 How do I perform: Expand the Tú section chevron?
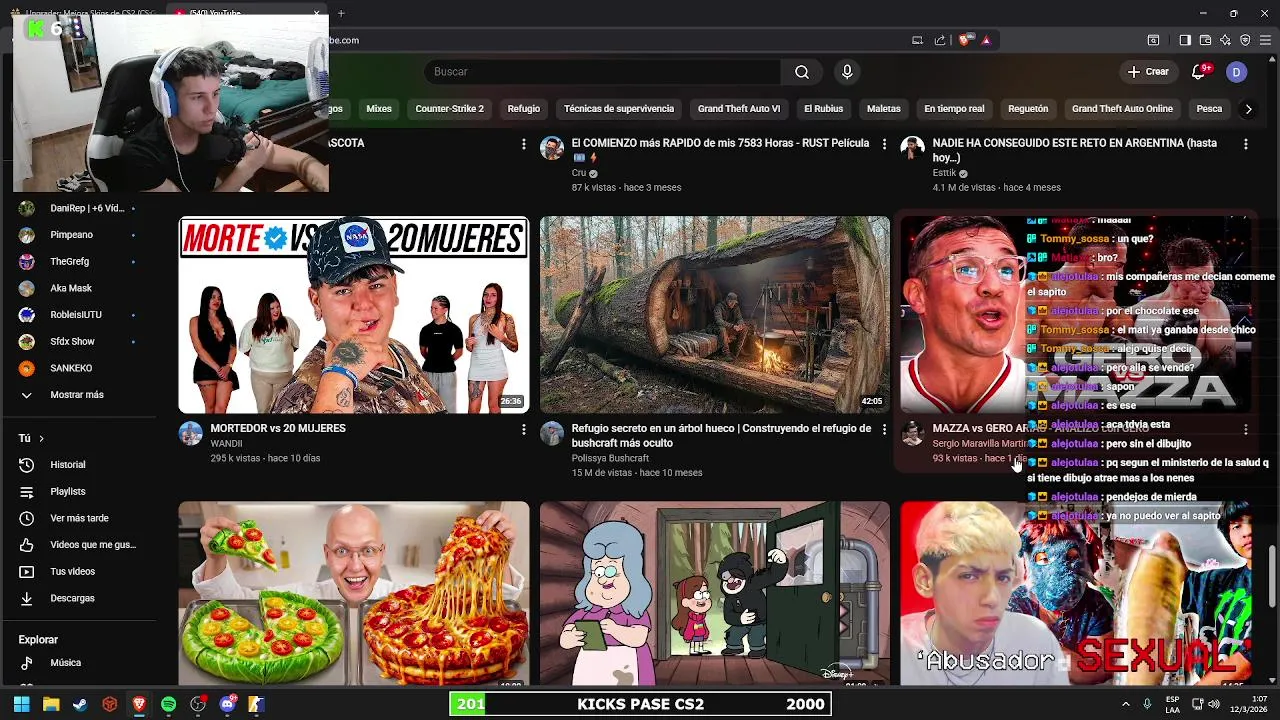pyautogui.click(x=41, y=438)
